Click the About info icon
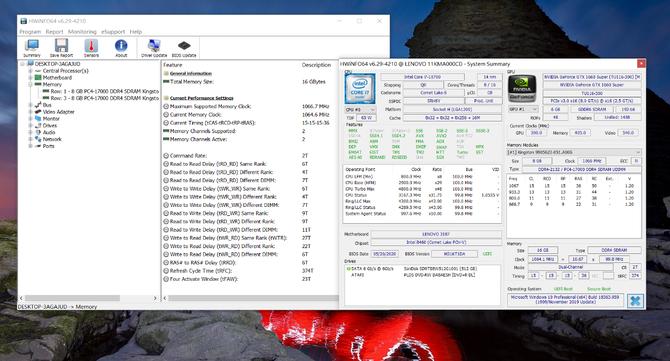This screenshot has width=670, height=361. coord(121,48)
